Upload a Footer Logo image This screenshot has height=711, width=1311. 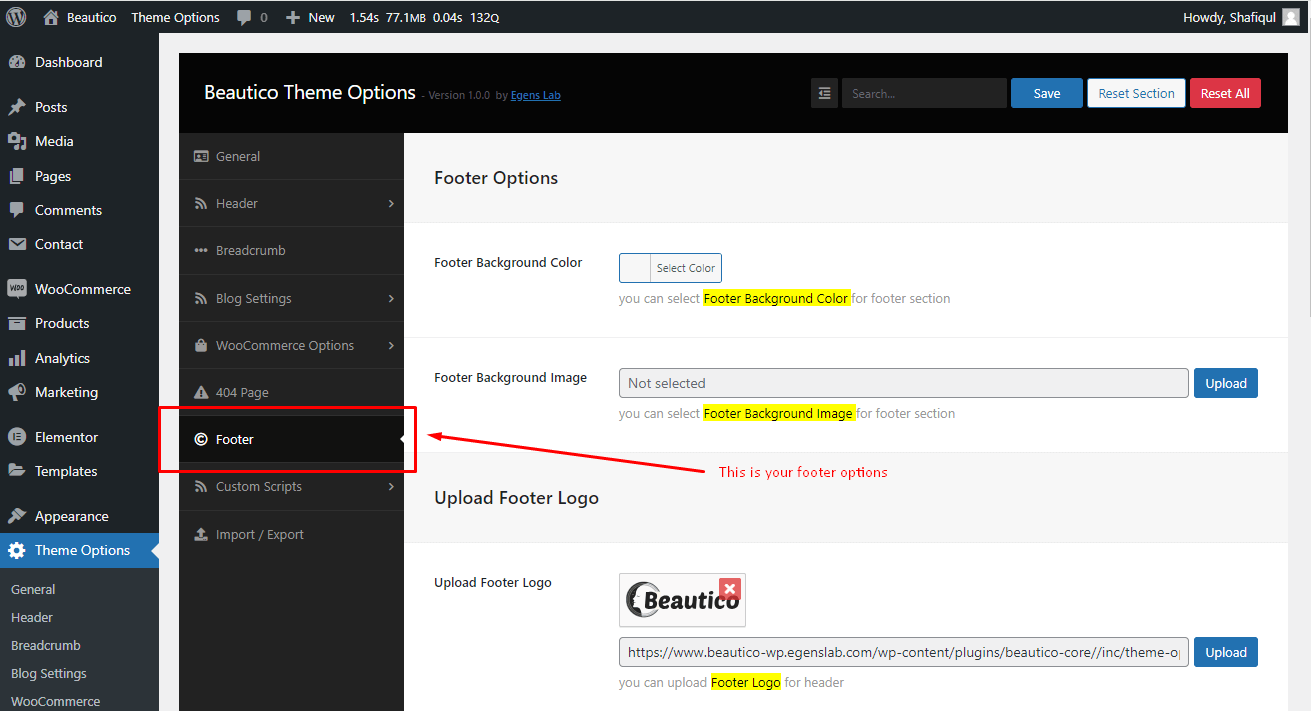click(1226, 652)
